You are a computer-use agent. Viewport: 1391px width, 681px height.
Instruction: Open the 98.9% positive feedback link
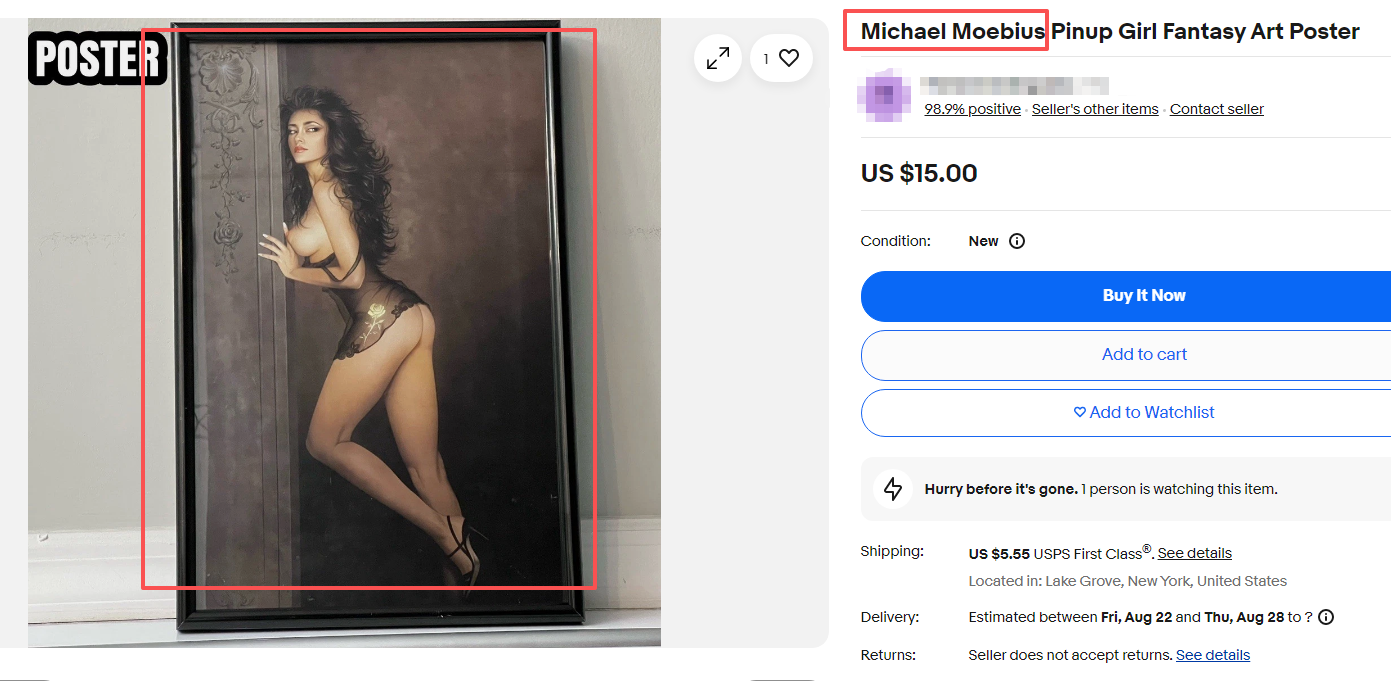[x=972, y=109]
